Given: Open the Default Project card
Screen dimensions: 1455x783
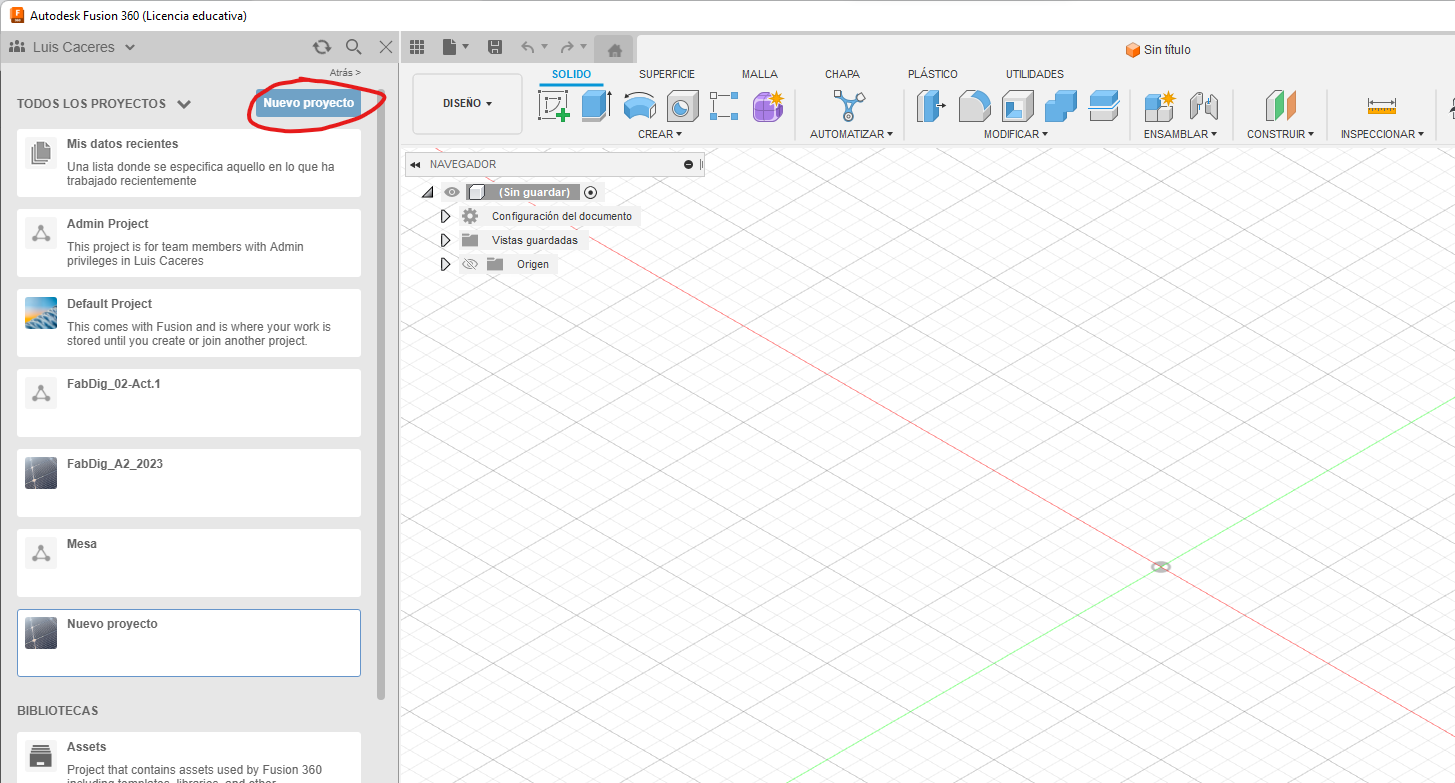Looking at the screenshot, I should (189, 323).
